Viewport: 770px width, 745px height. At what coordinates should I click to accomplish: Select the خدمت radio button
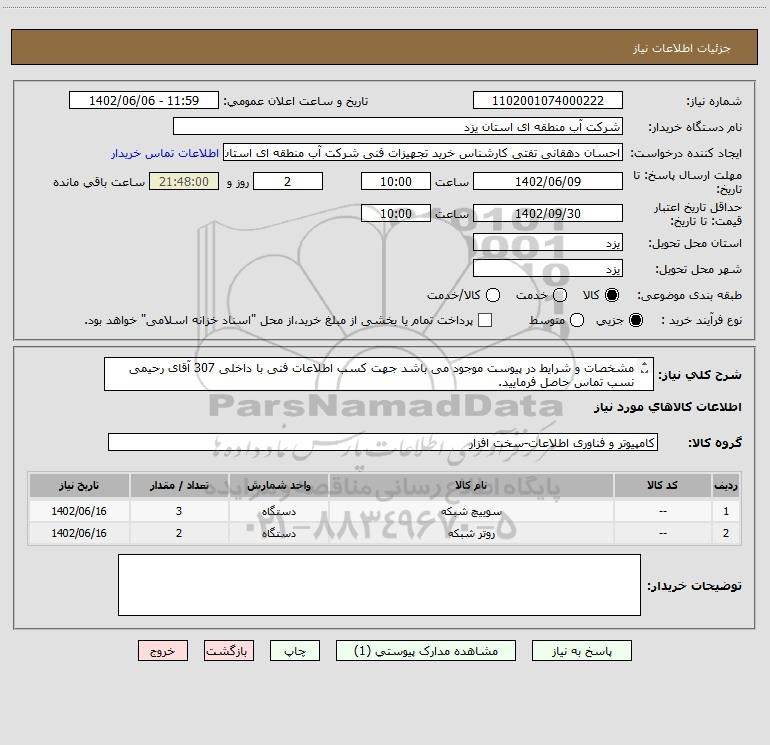(x=560, y=295)
